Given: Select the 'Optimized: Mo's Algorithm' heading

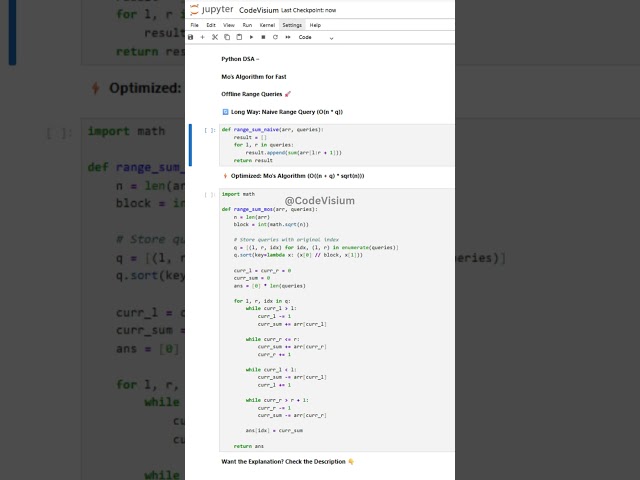Looking at the screenshot, I should point(293,176).
